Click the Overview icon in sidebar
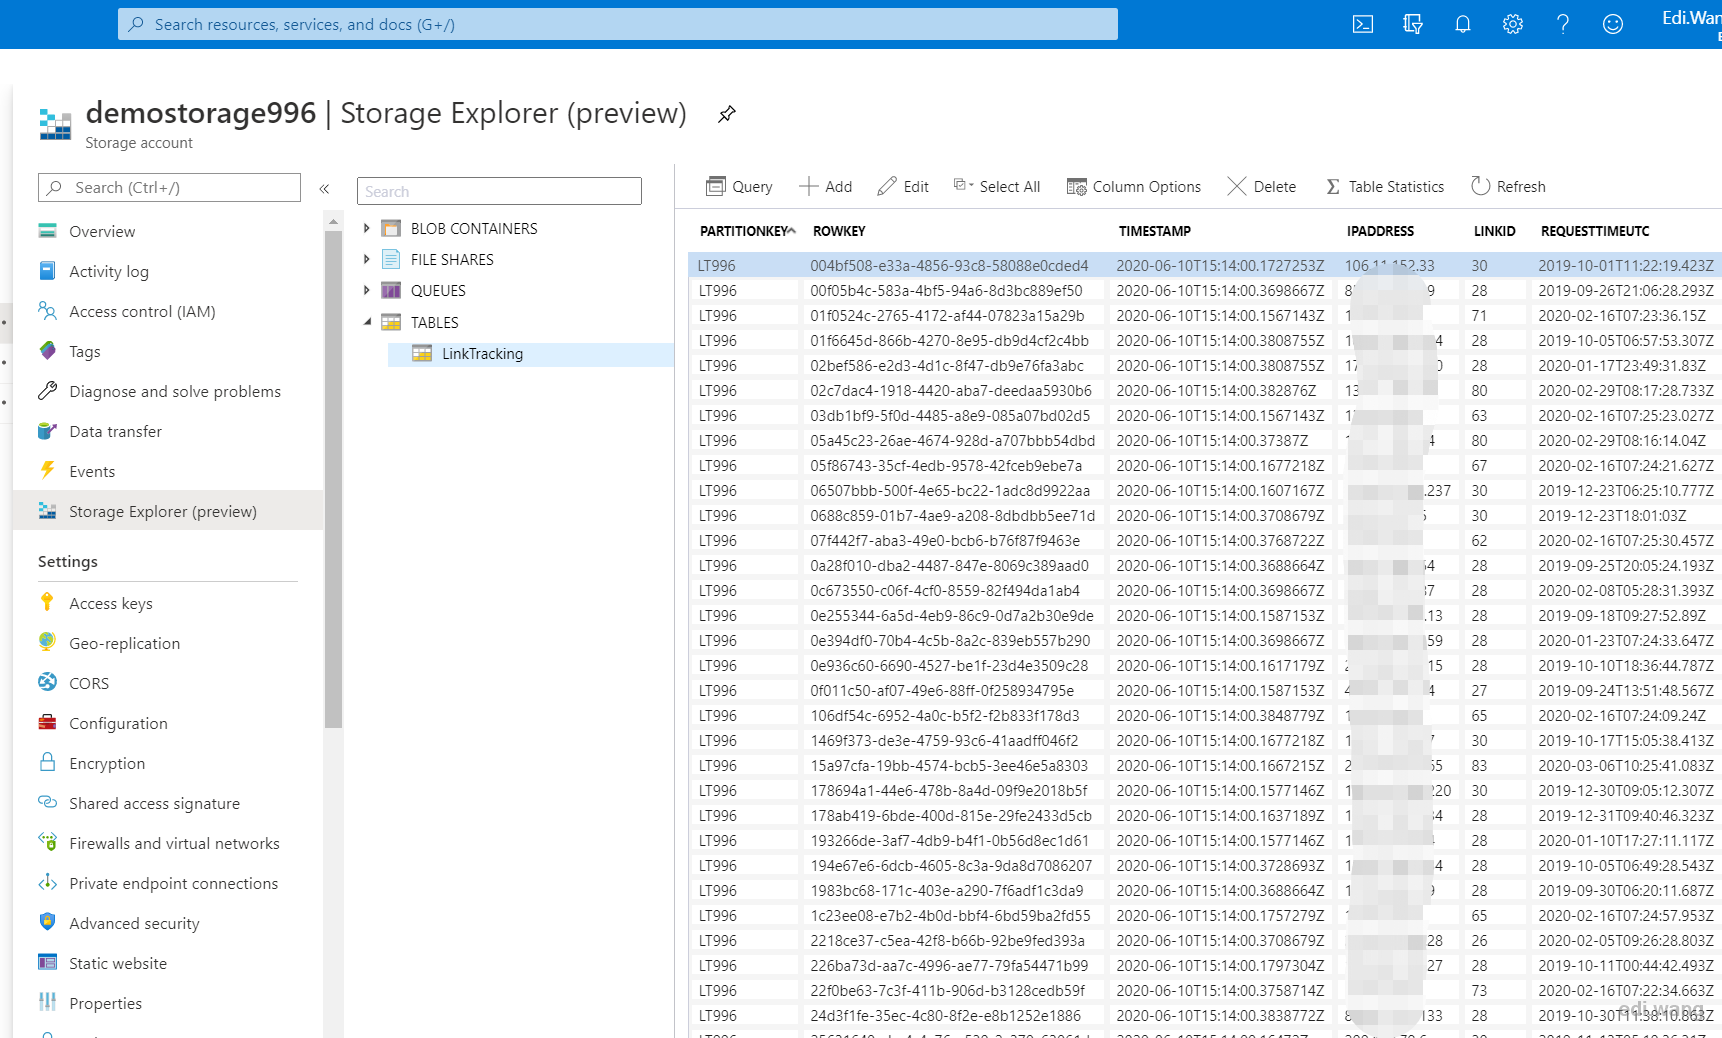 [47, 231]
